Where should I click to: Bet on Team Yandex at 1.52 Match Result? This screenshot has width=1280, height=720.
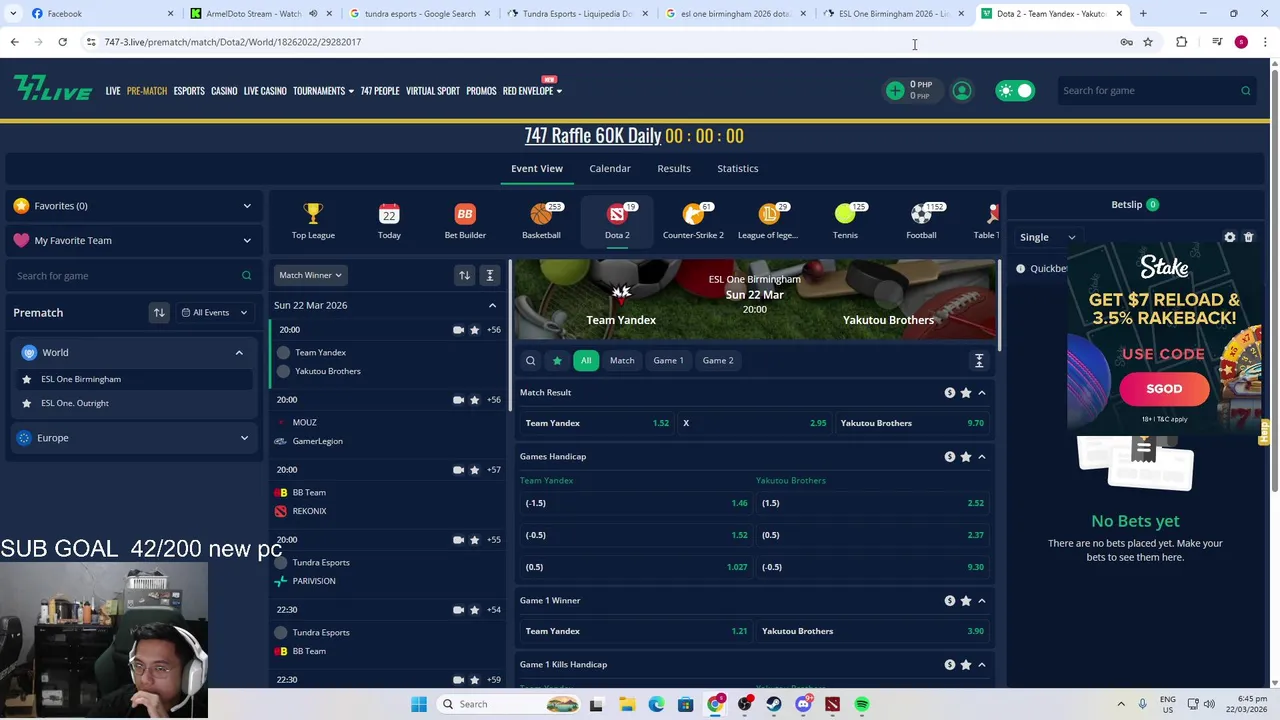point(597,423)
